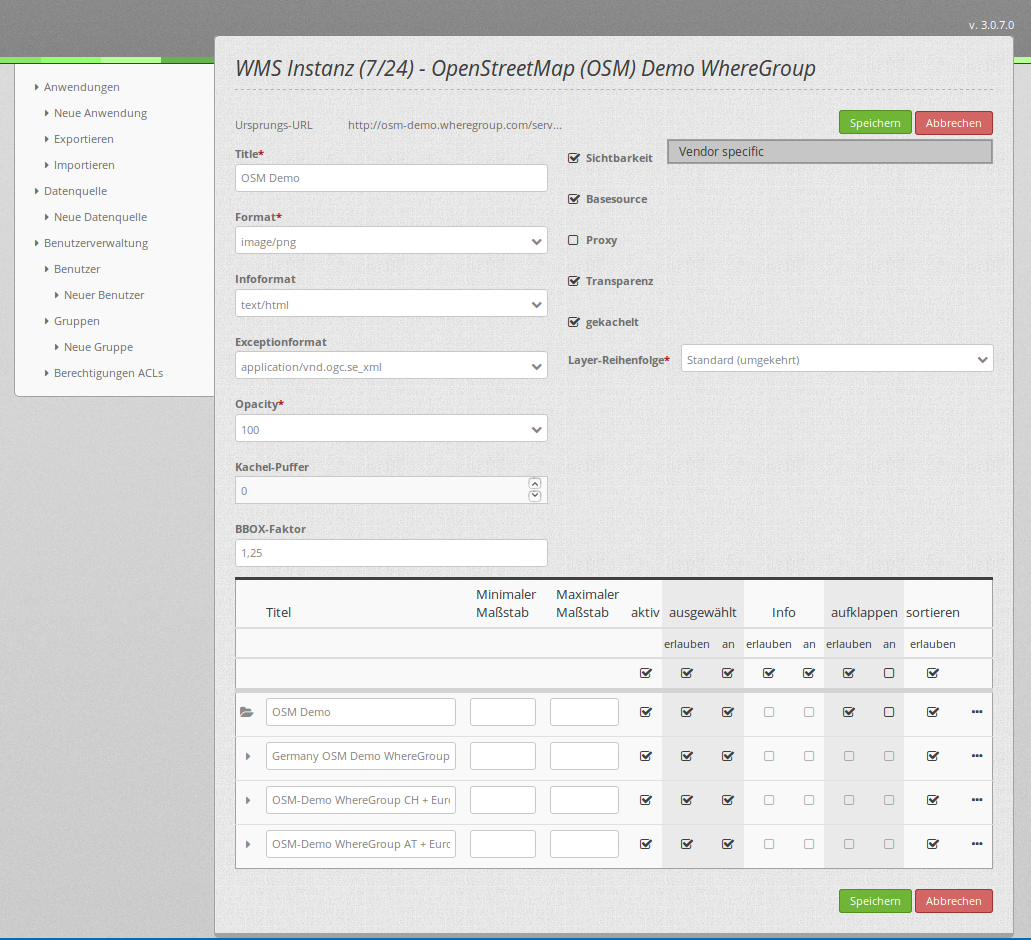
Task: Toggle the gekachelt checkbox
Action: 574,322
